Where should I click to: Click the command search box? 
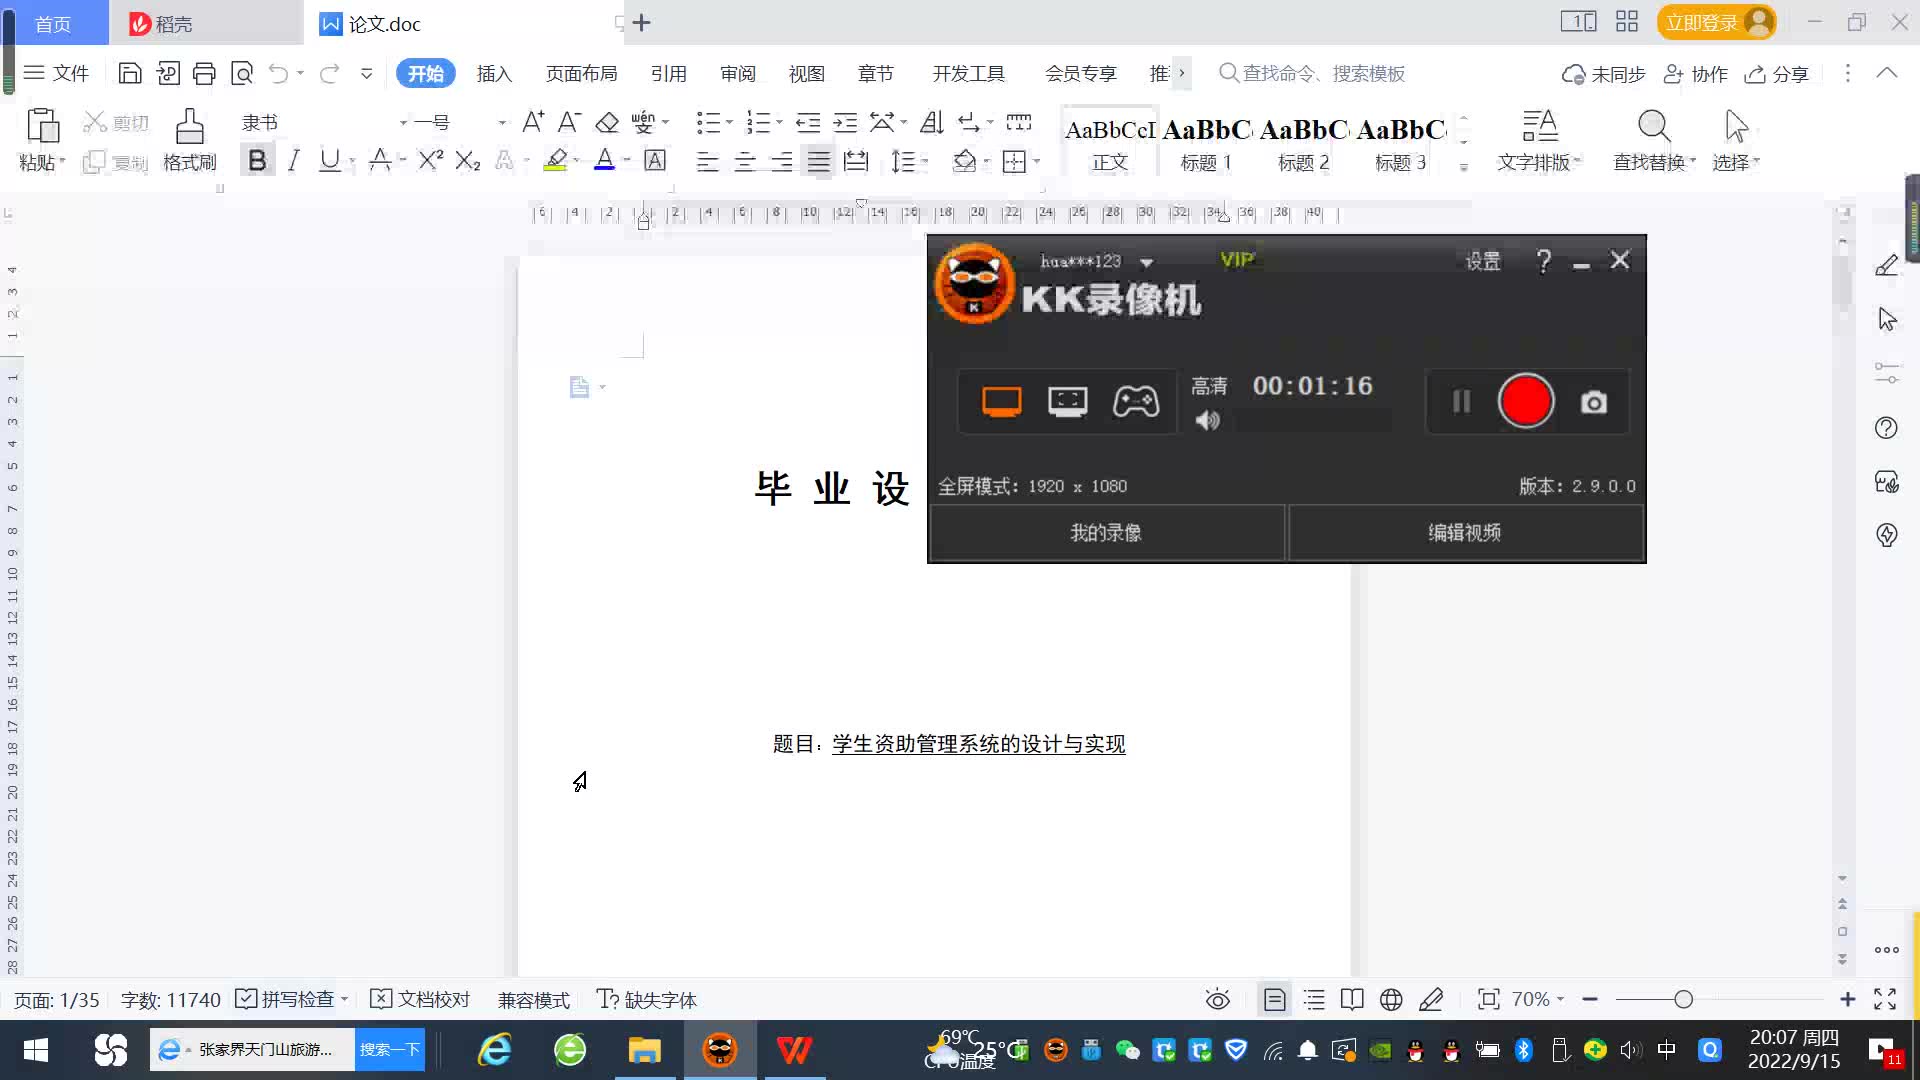[1313, 73]
